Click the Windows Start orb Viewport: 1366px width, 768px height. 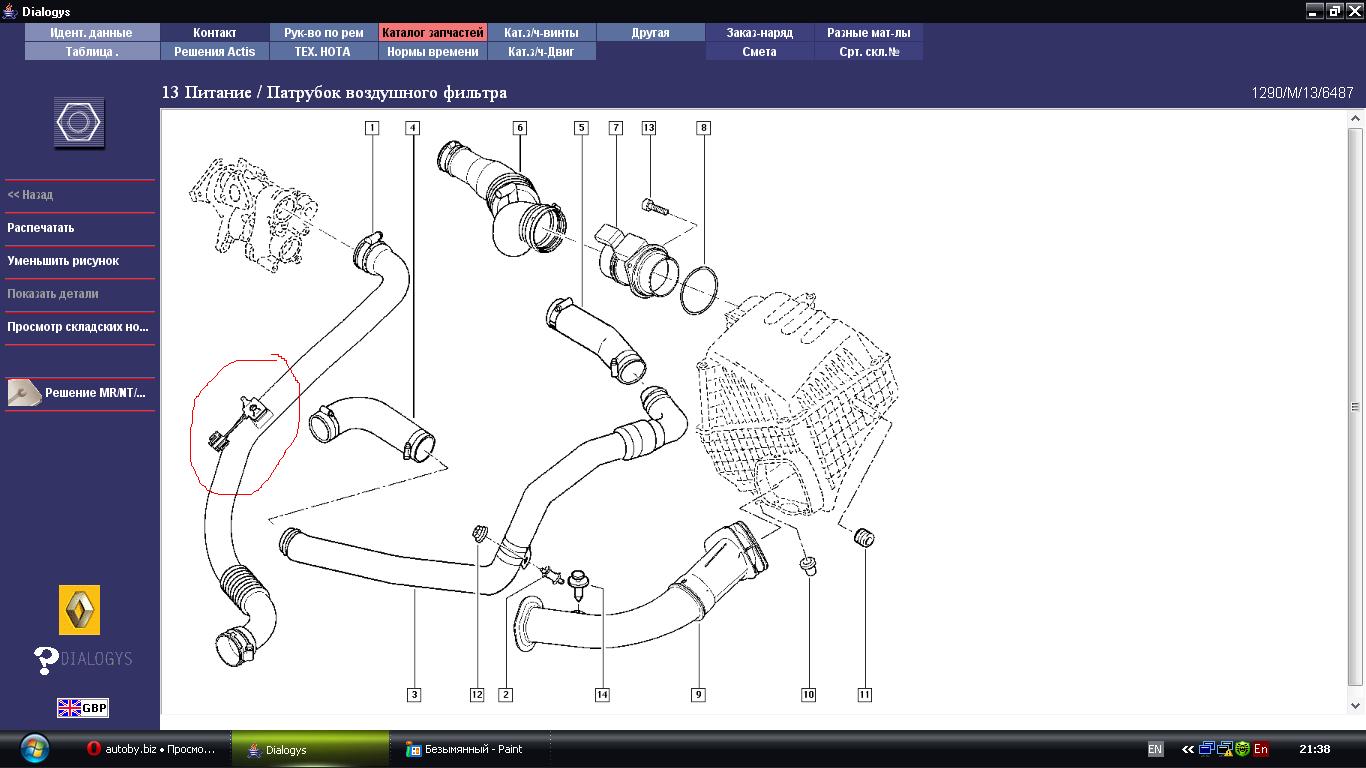(34, 749)
